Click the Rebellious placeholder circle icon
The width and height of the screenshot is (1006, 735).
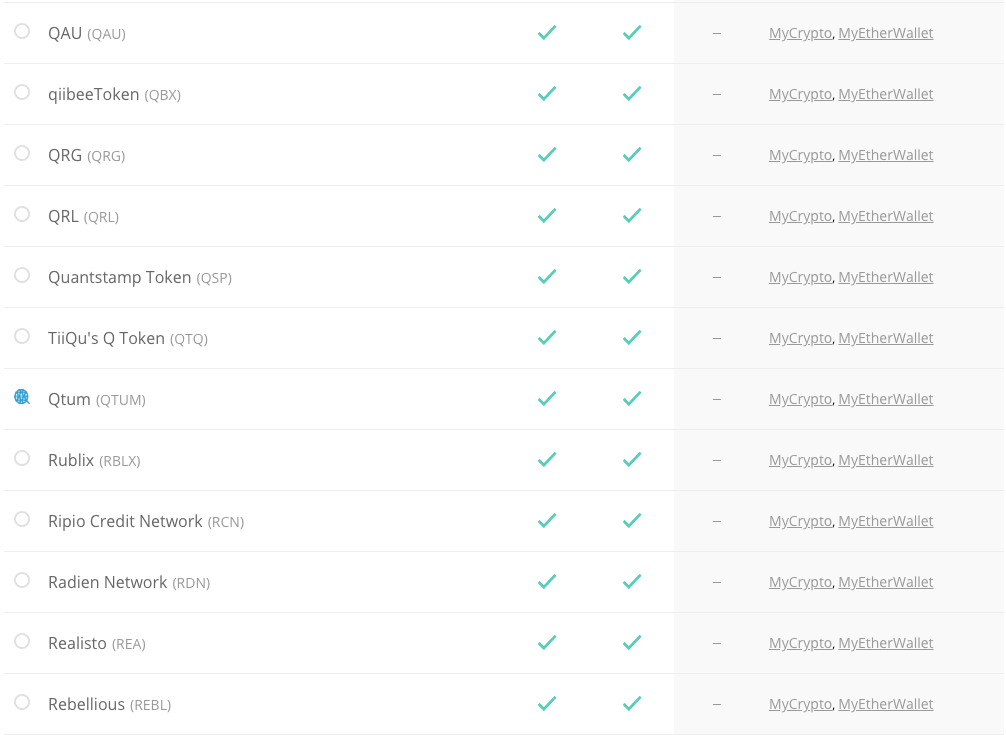[x=22, y=702]
